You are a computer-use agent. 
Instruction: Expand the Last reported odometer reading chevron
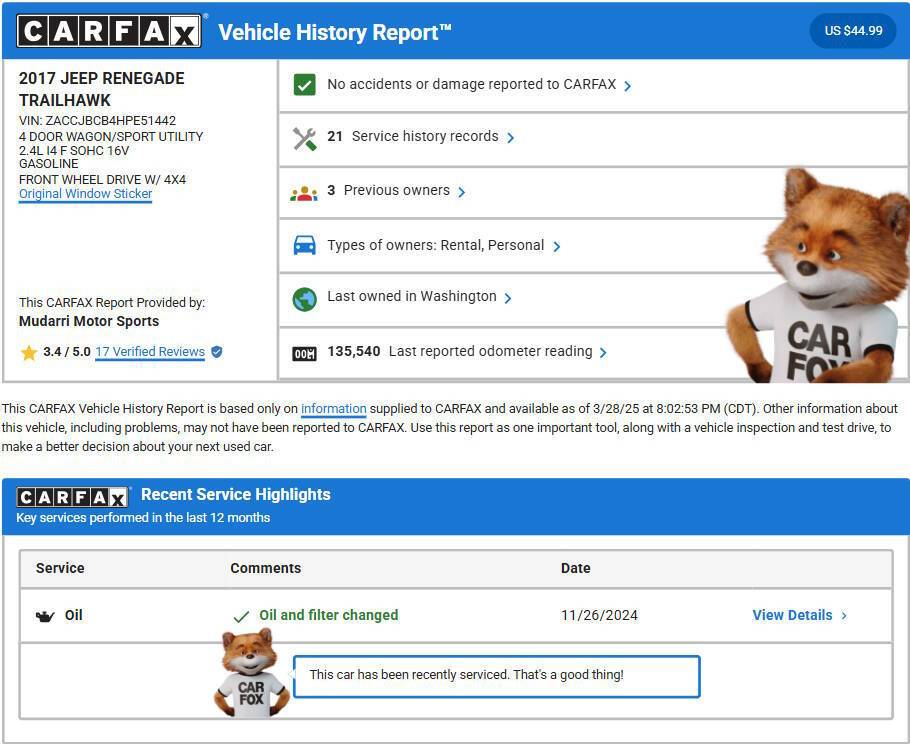tap(603, 353)
